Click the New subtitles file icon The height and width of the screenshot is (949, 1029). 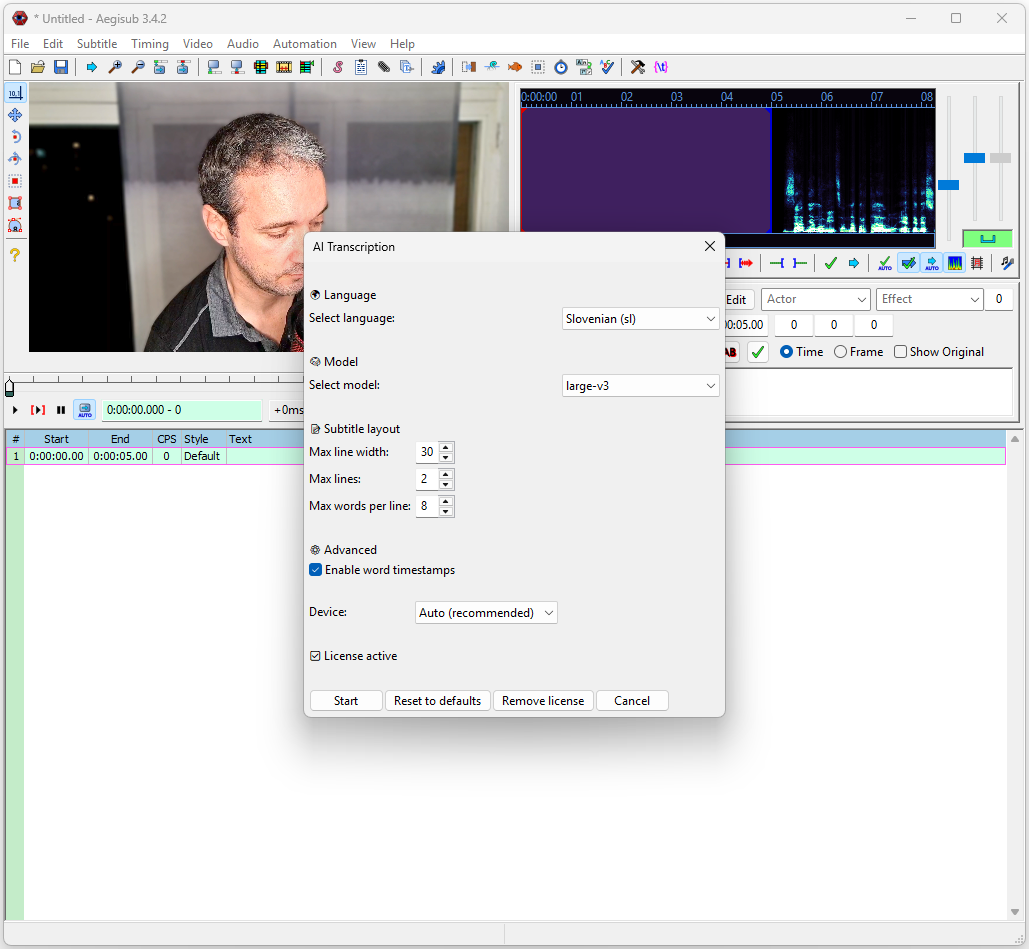pyautogui.click(x=14, y=67)
